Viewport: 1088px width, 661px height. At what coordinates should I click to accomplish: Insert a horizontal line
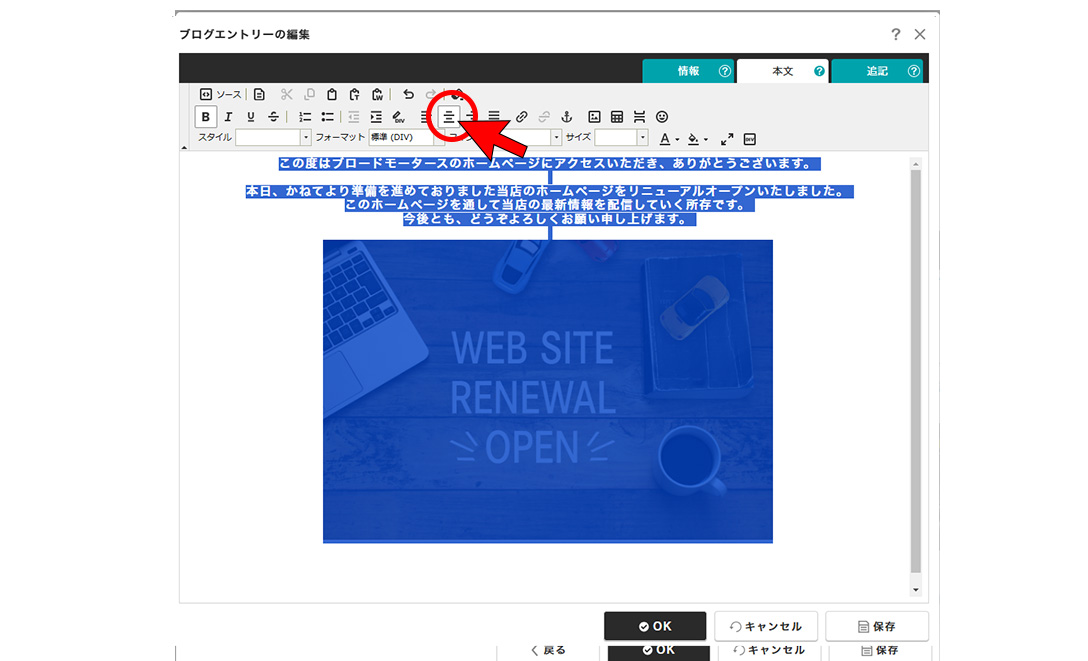pos(639,117)
